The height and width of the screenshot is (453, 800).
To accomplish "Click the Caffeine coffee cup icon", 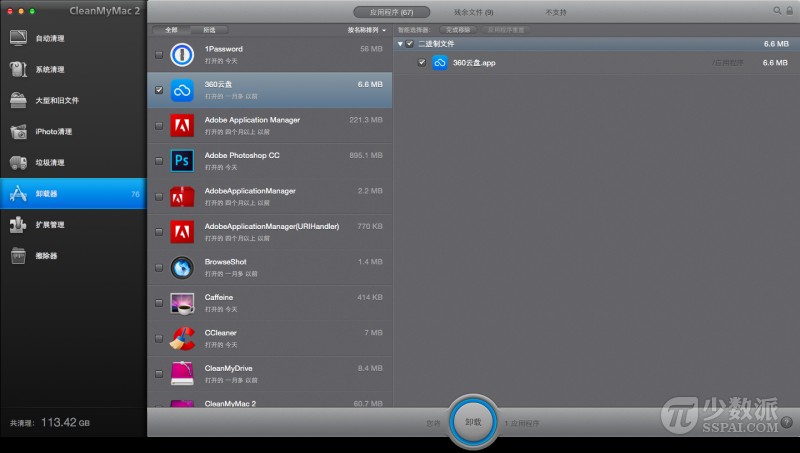I will coord(182,303).
